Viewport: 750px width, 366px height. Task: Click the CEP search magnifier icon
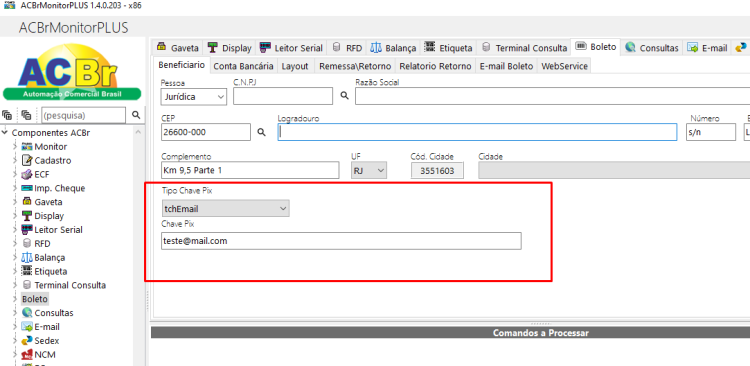[x=261, y=132]
